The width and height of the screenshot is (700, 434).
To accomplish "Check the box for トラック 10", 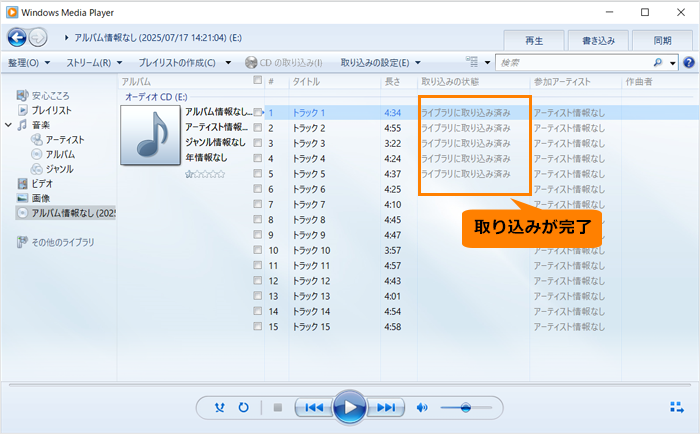I will pos(258,250).
